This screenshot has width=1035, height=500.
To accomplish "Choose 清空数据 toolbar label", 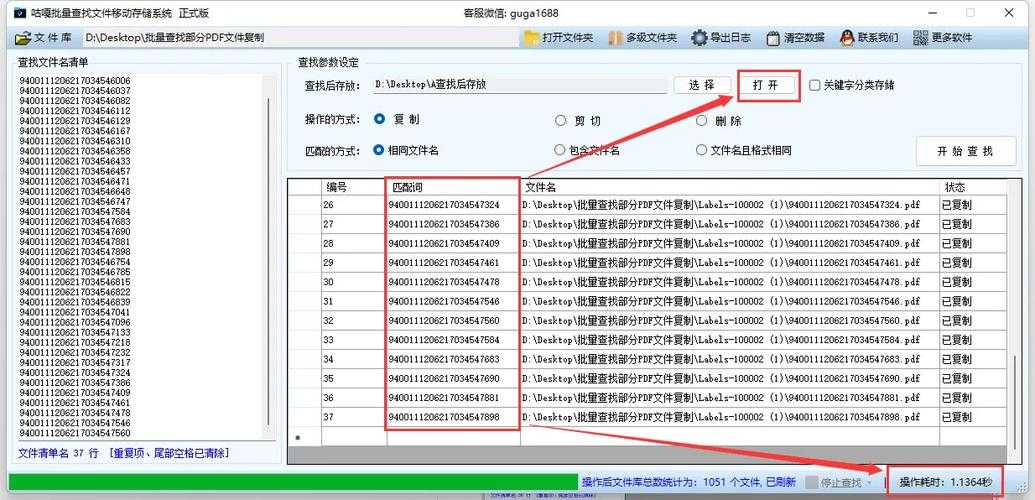I will 804,38.
